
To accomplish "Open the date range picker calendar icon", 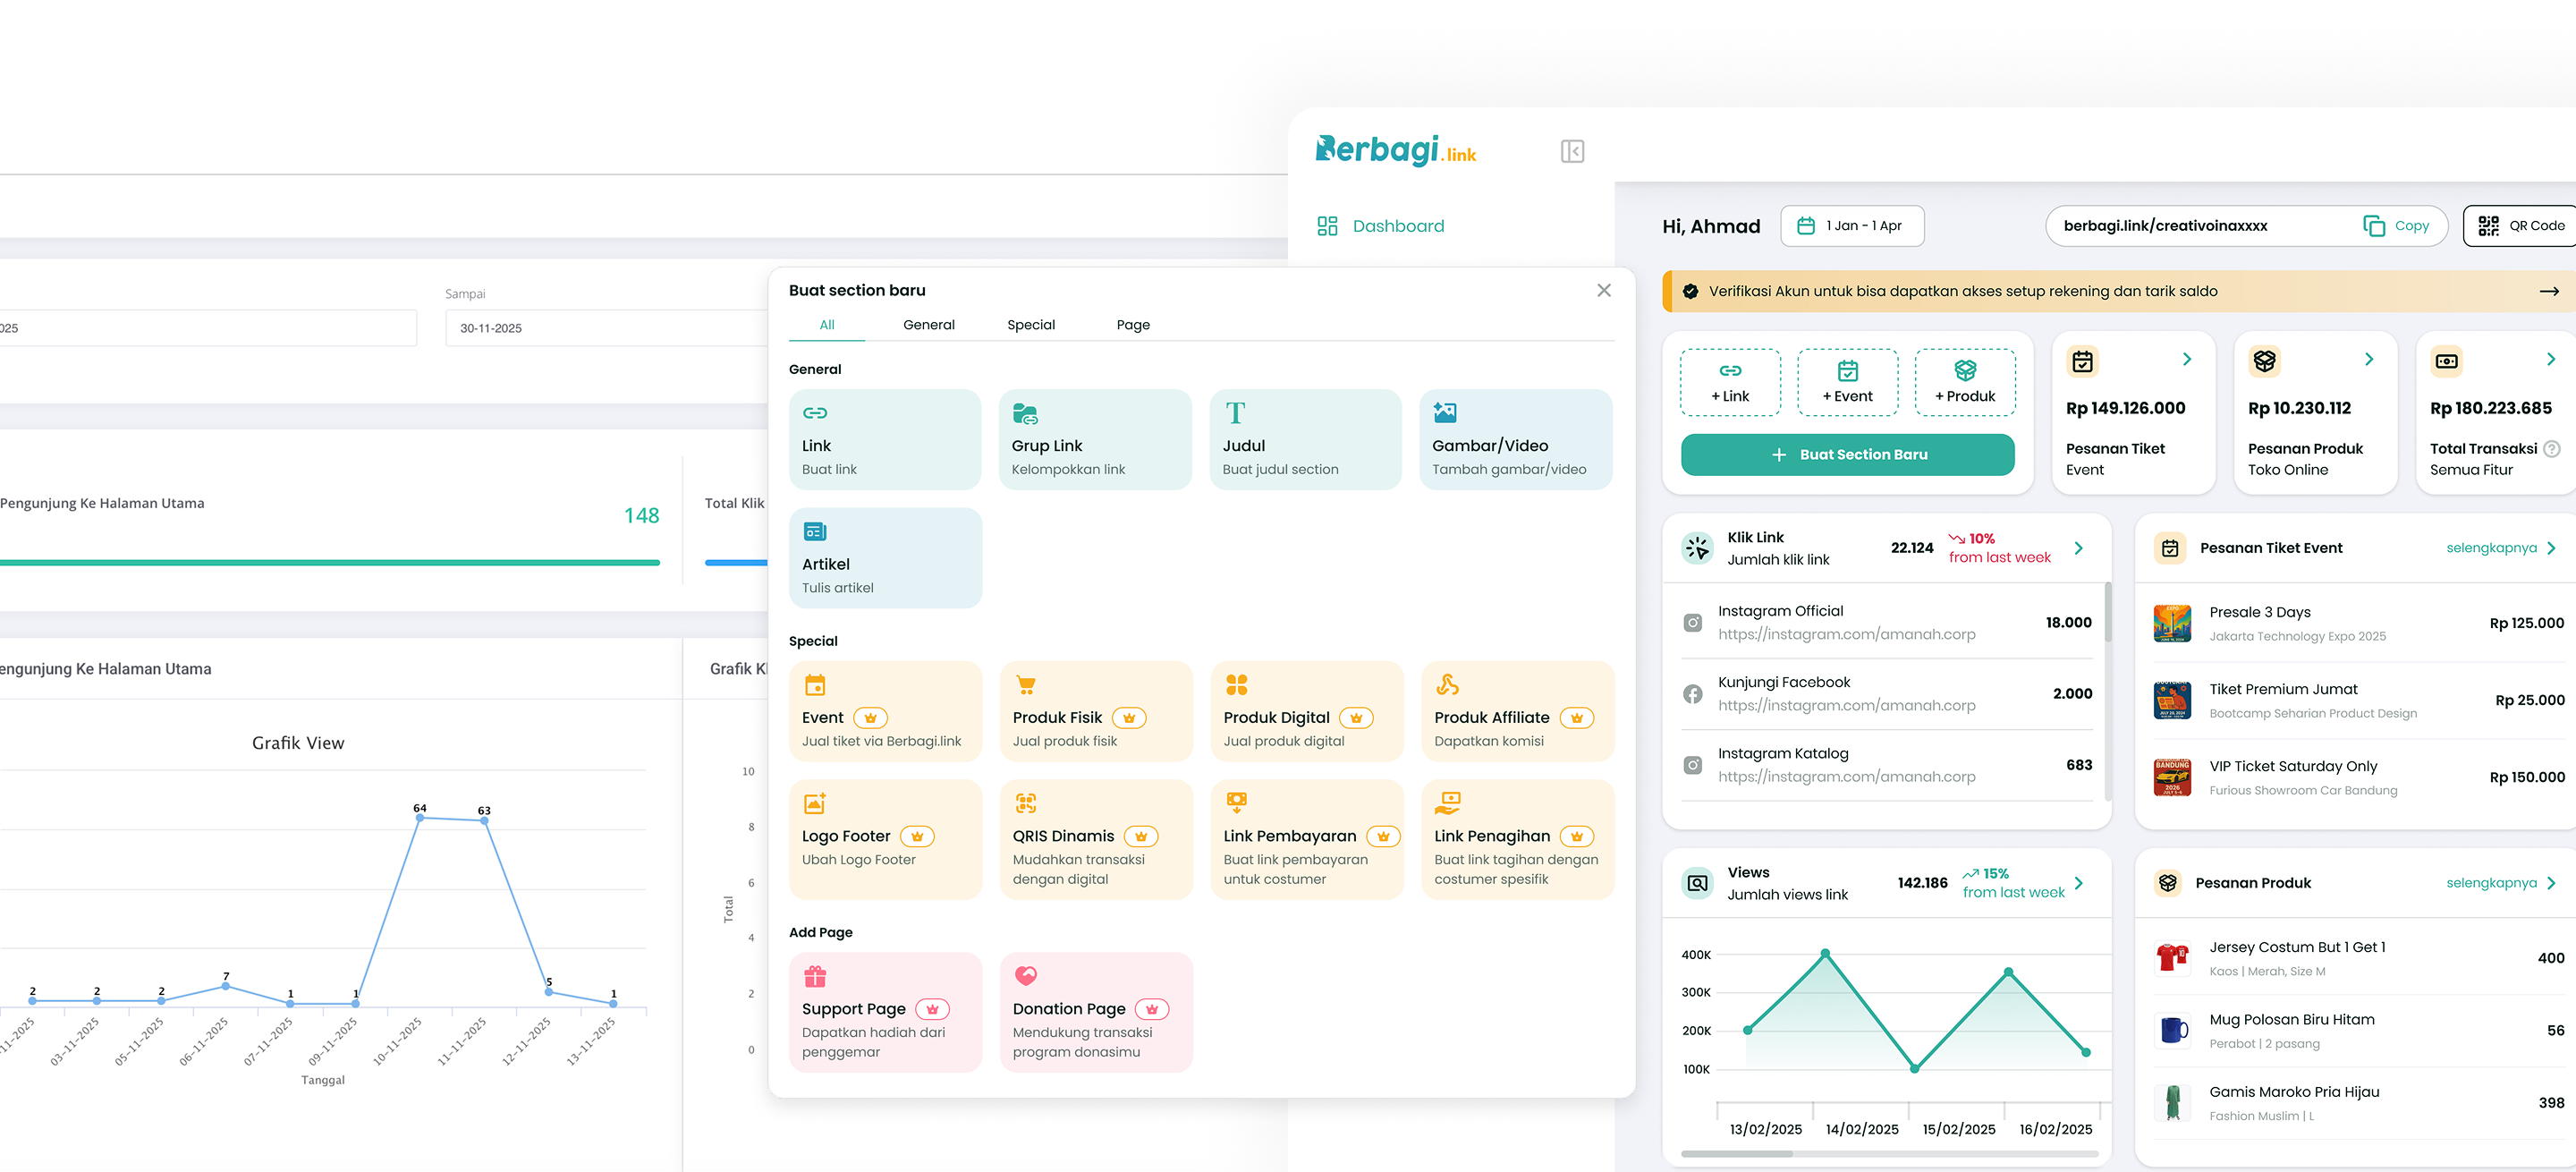I will coord(1806,225).
